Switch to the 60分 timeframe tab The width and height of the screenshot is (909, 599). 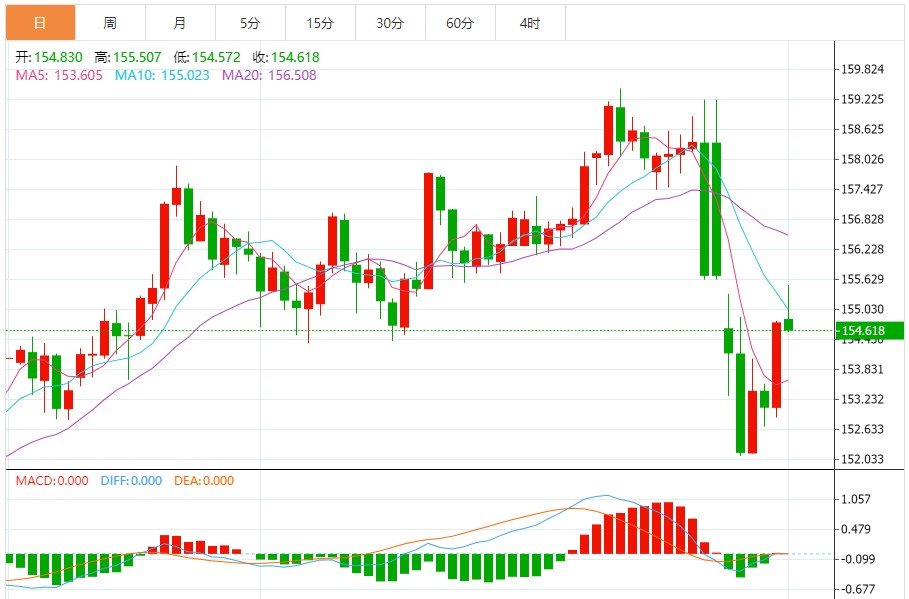pos(460,22)
